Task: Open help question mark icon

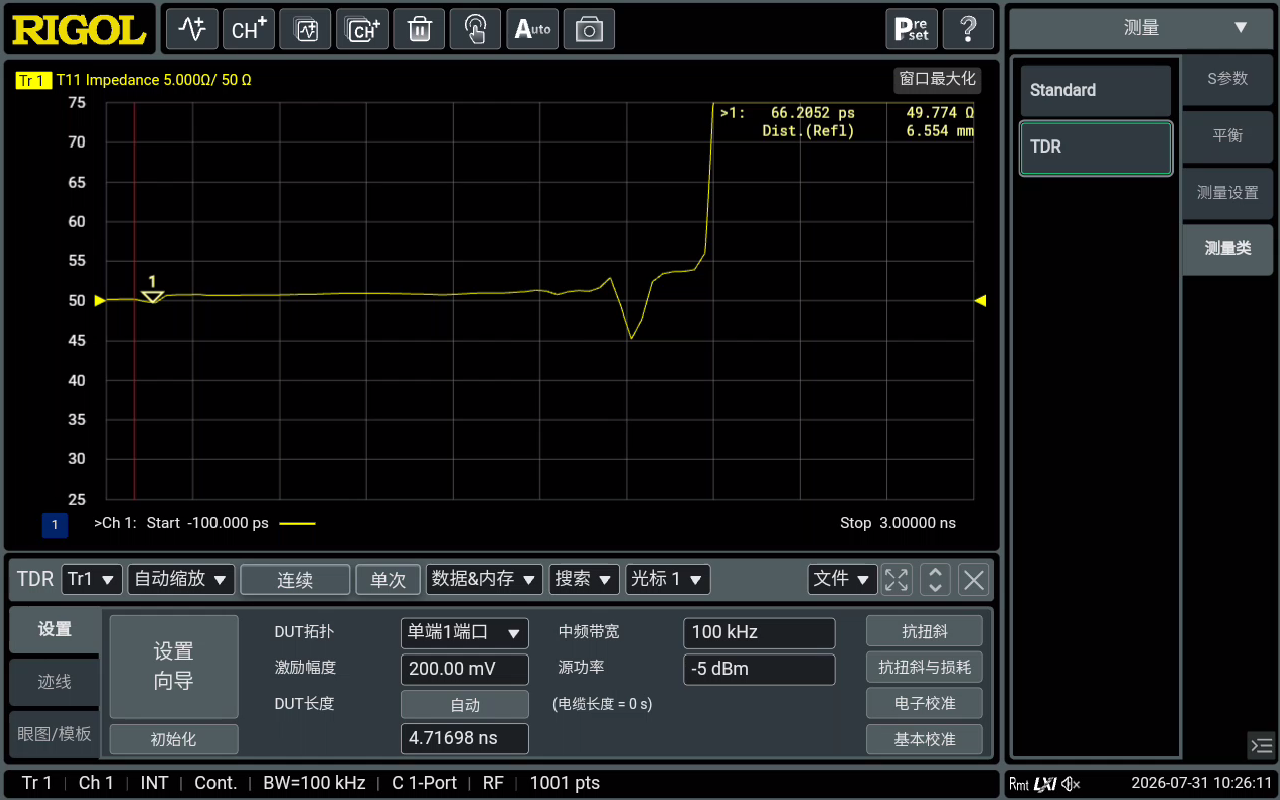Action: point(969,29)
